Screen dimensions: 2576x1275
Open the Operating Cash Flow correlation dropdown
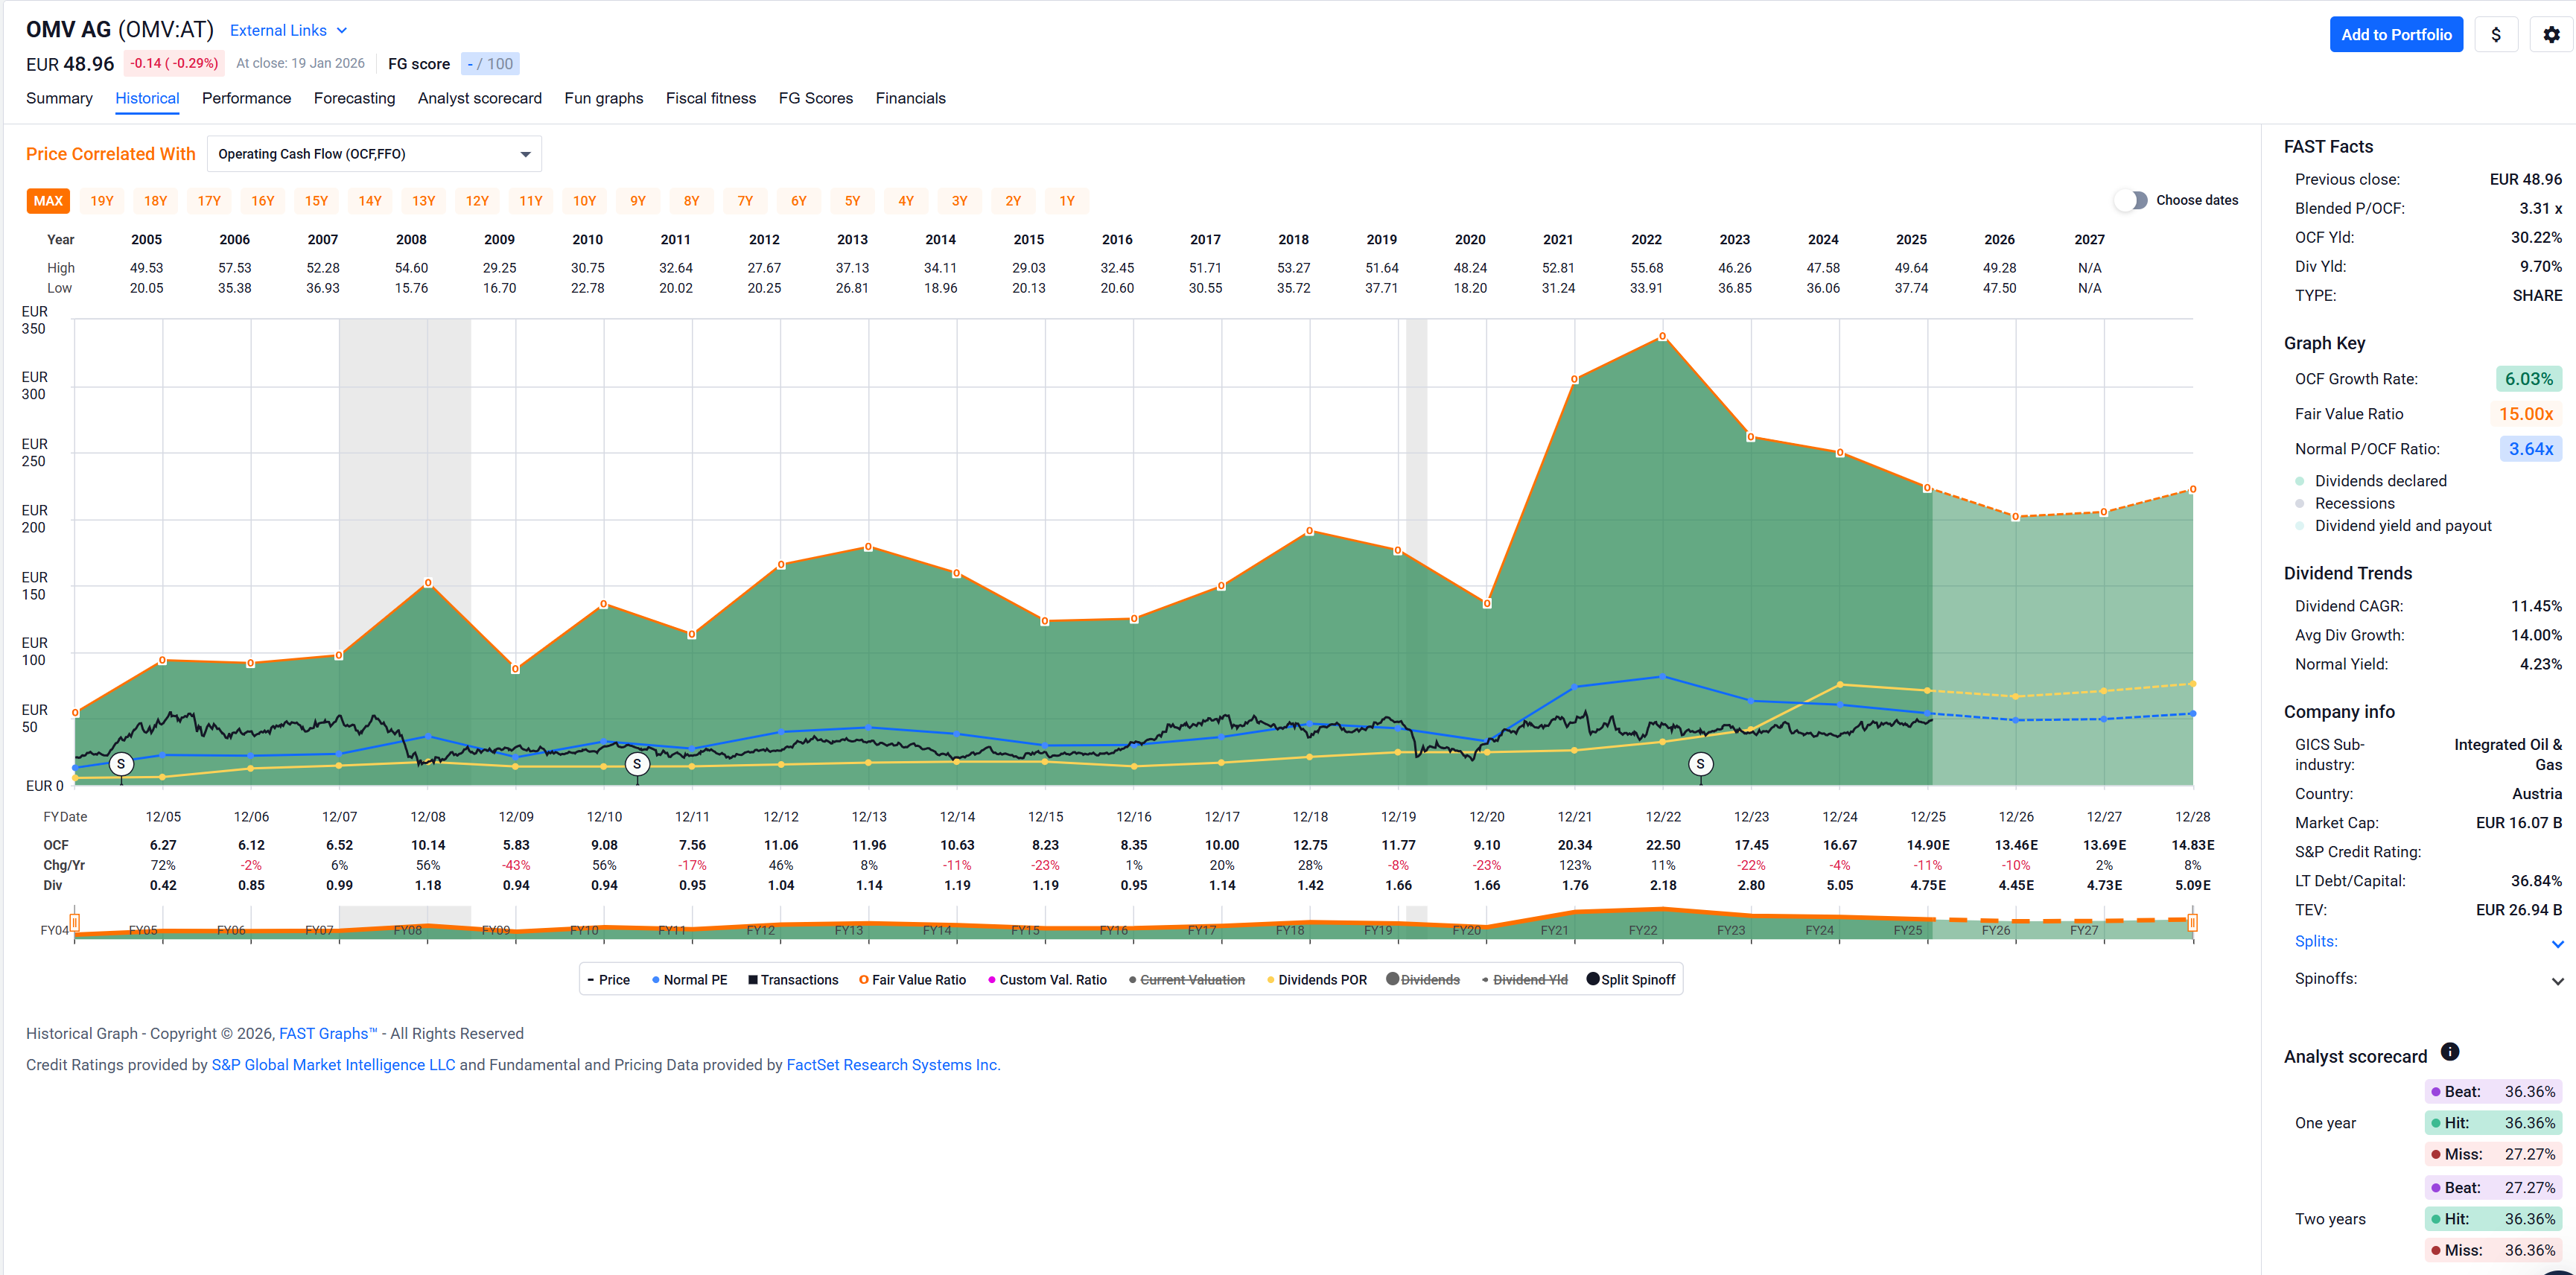[x=374, y=154]
